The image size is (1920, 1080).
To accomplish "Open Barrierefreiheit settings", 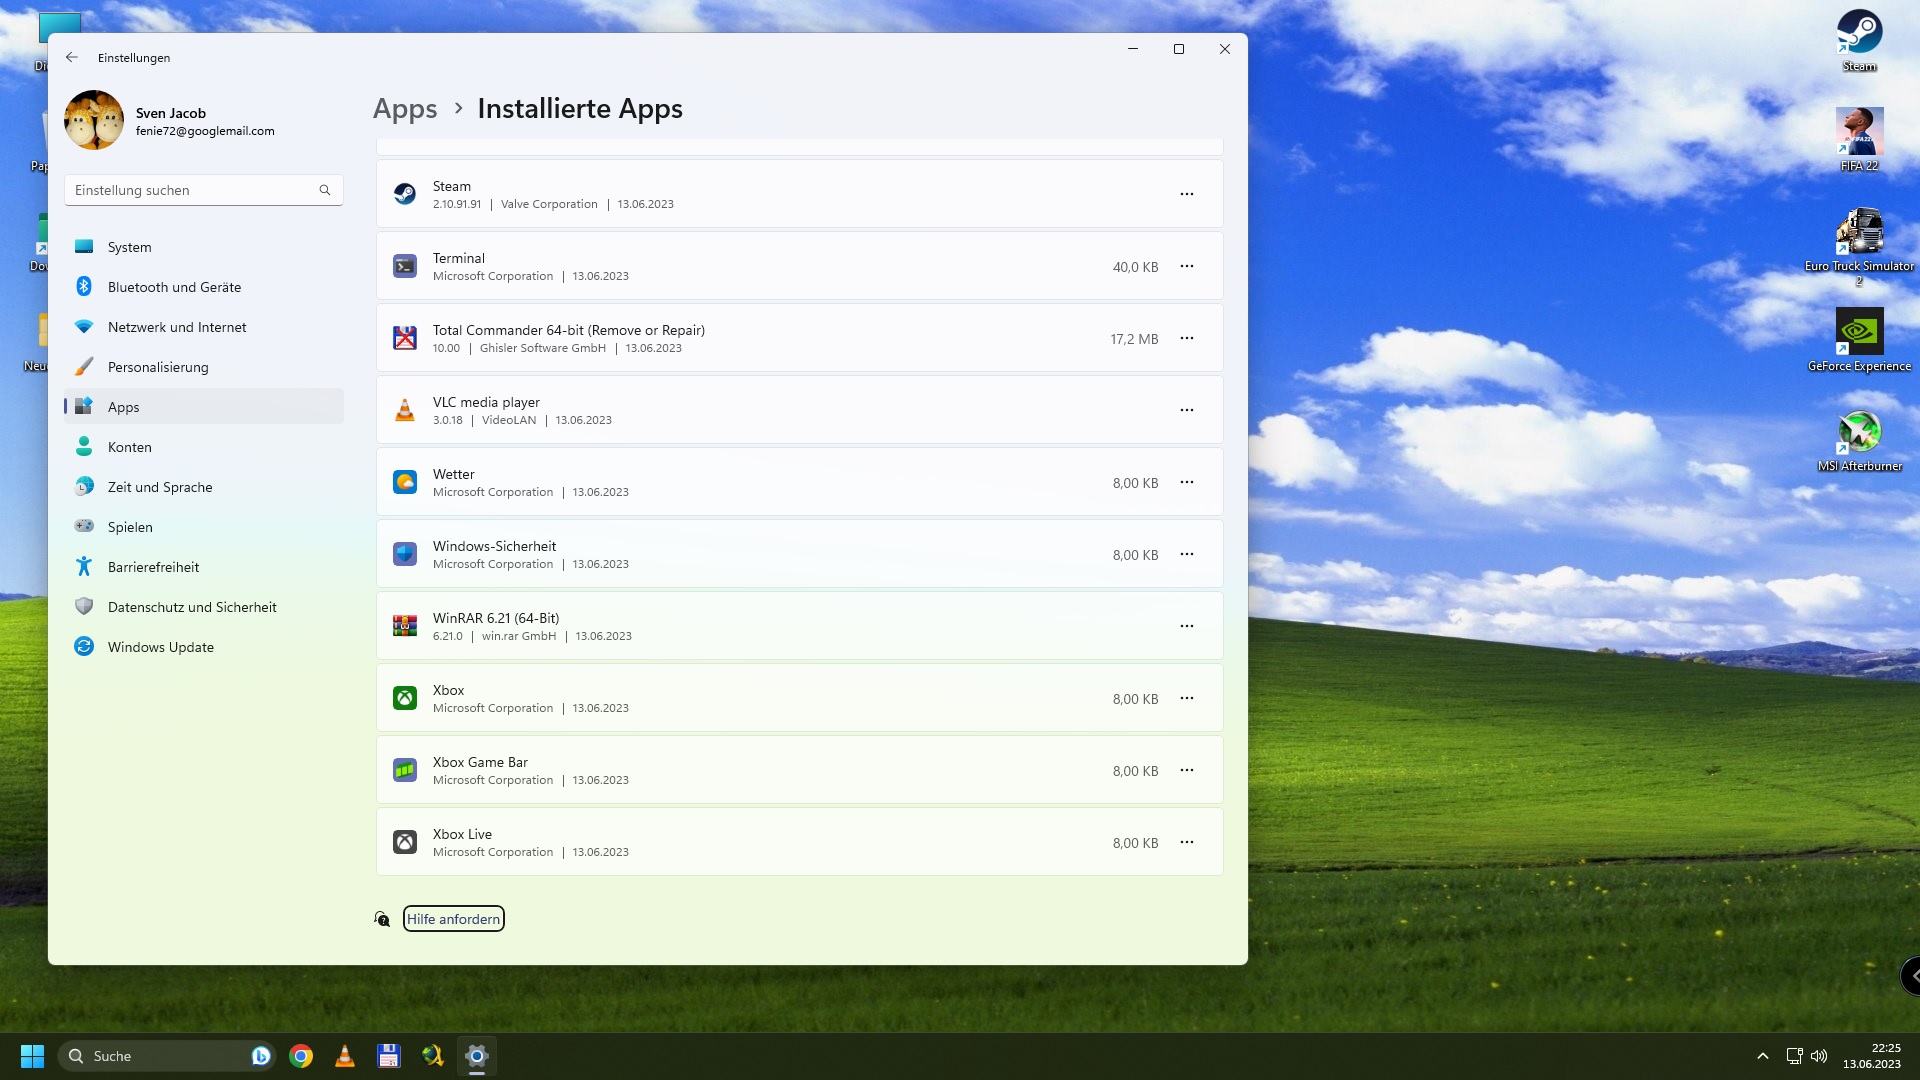I will pyautogui.click(x=204, y=567).
